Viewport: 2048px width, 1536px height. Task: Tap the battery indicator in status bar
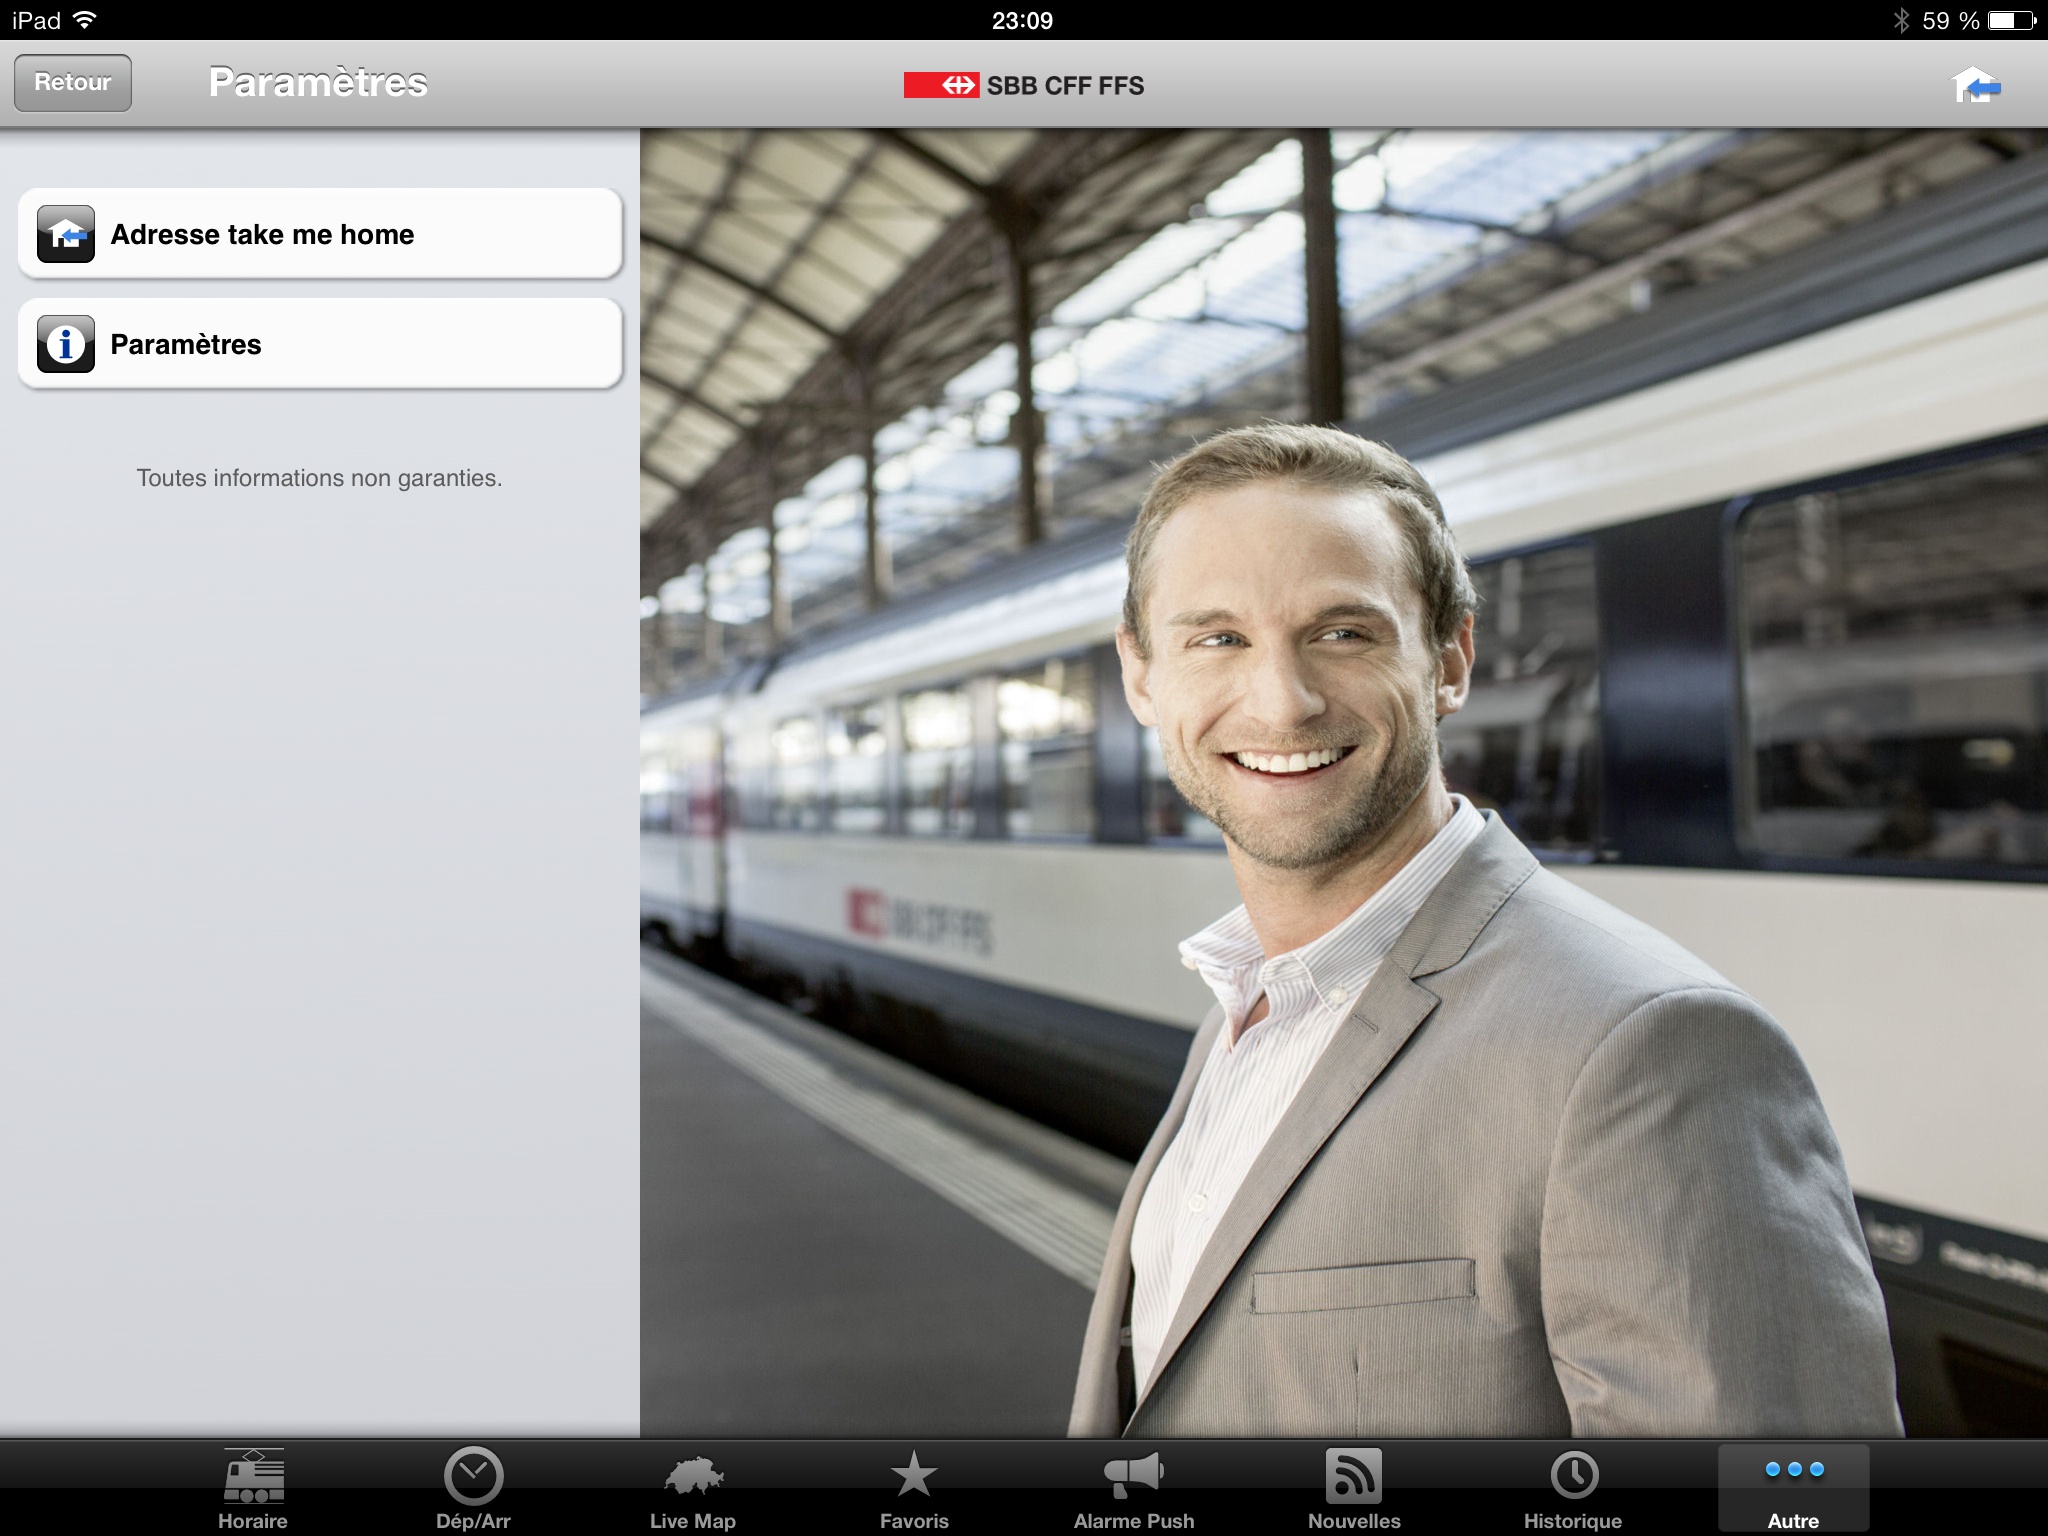pos(2011,20)
